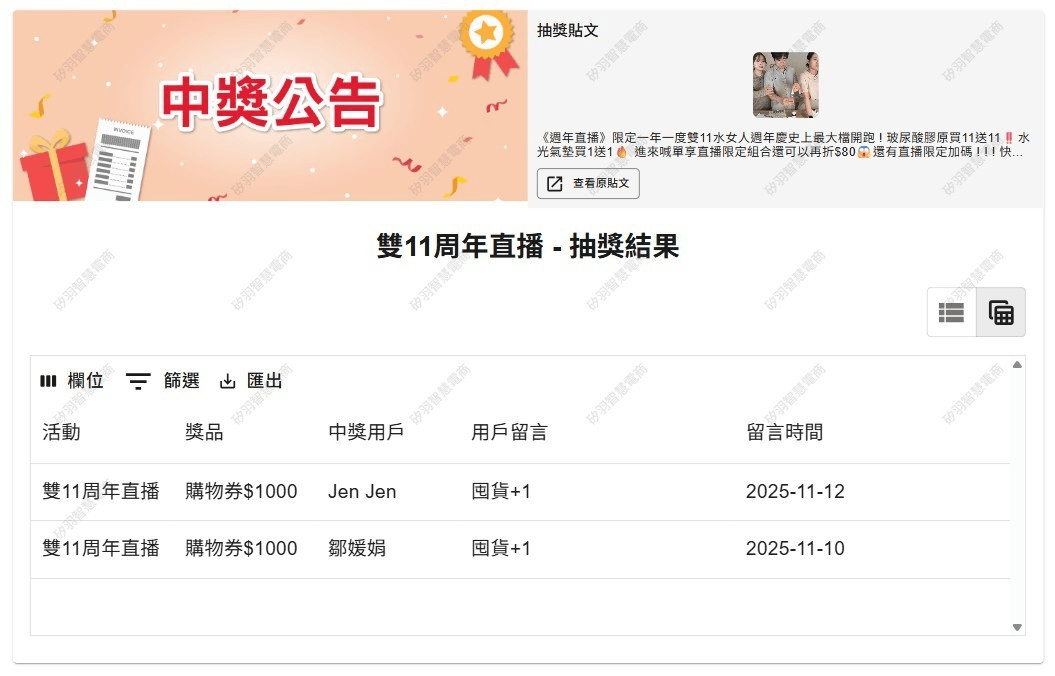Switch to the list view icon

[951, 312]
